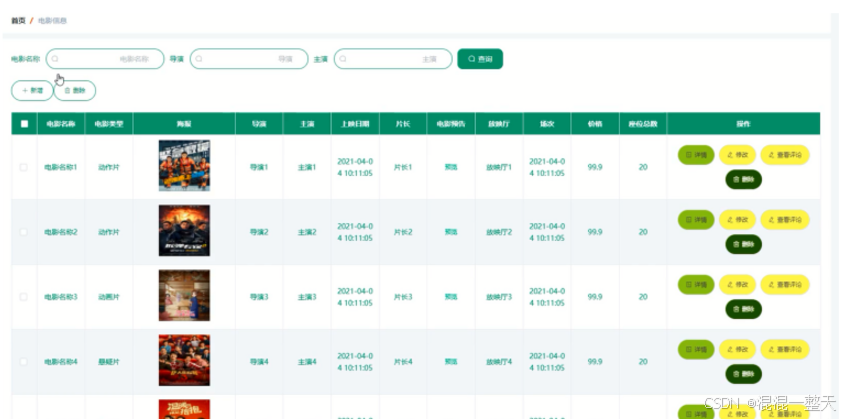Image resolution: width=848 pixels, height=419 pixels.
Task: Click 详情 button for 电影名称3 row
Action: (x=696, y=285)
